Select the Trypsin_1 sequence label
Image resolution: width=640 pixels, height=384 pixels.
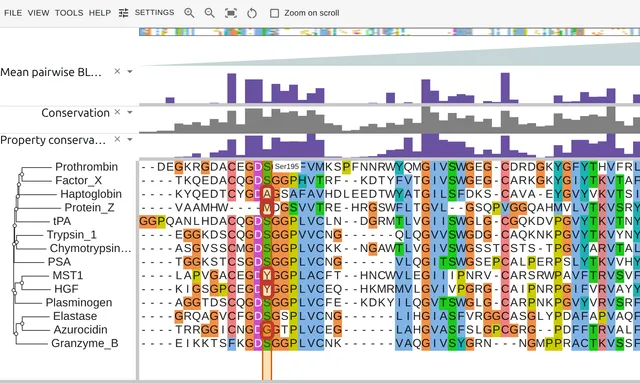(x=71, y=235)
